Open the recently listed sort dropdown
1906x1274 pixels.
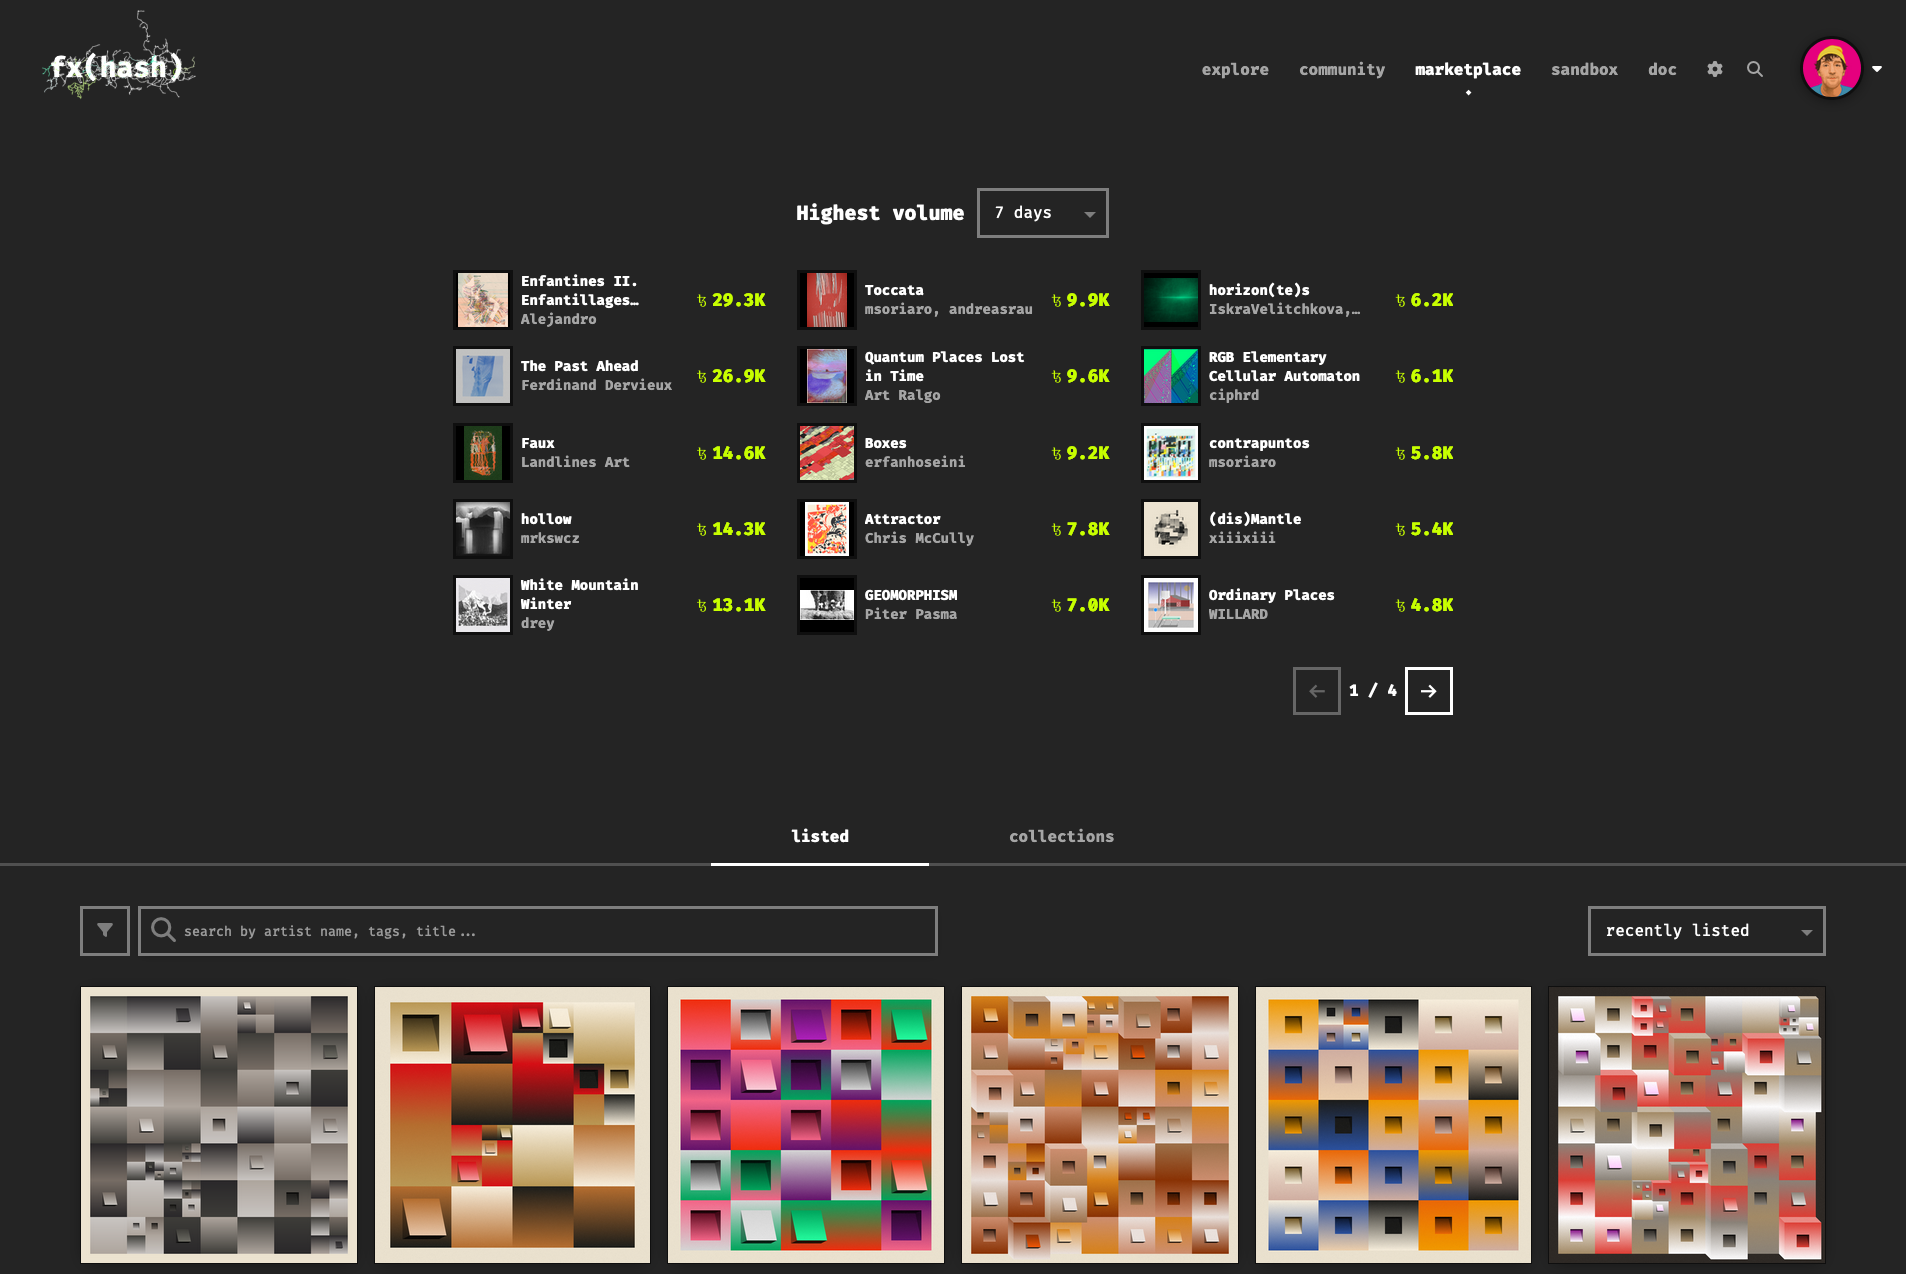1707,931
